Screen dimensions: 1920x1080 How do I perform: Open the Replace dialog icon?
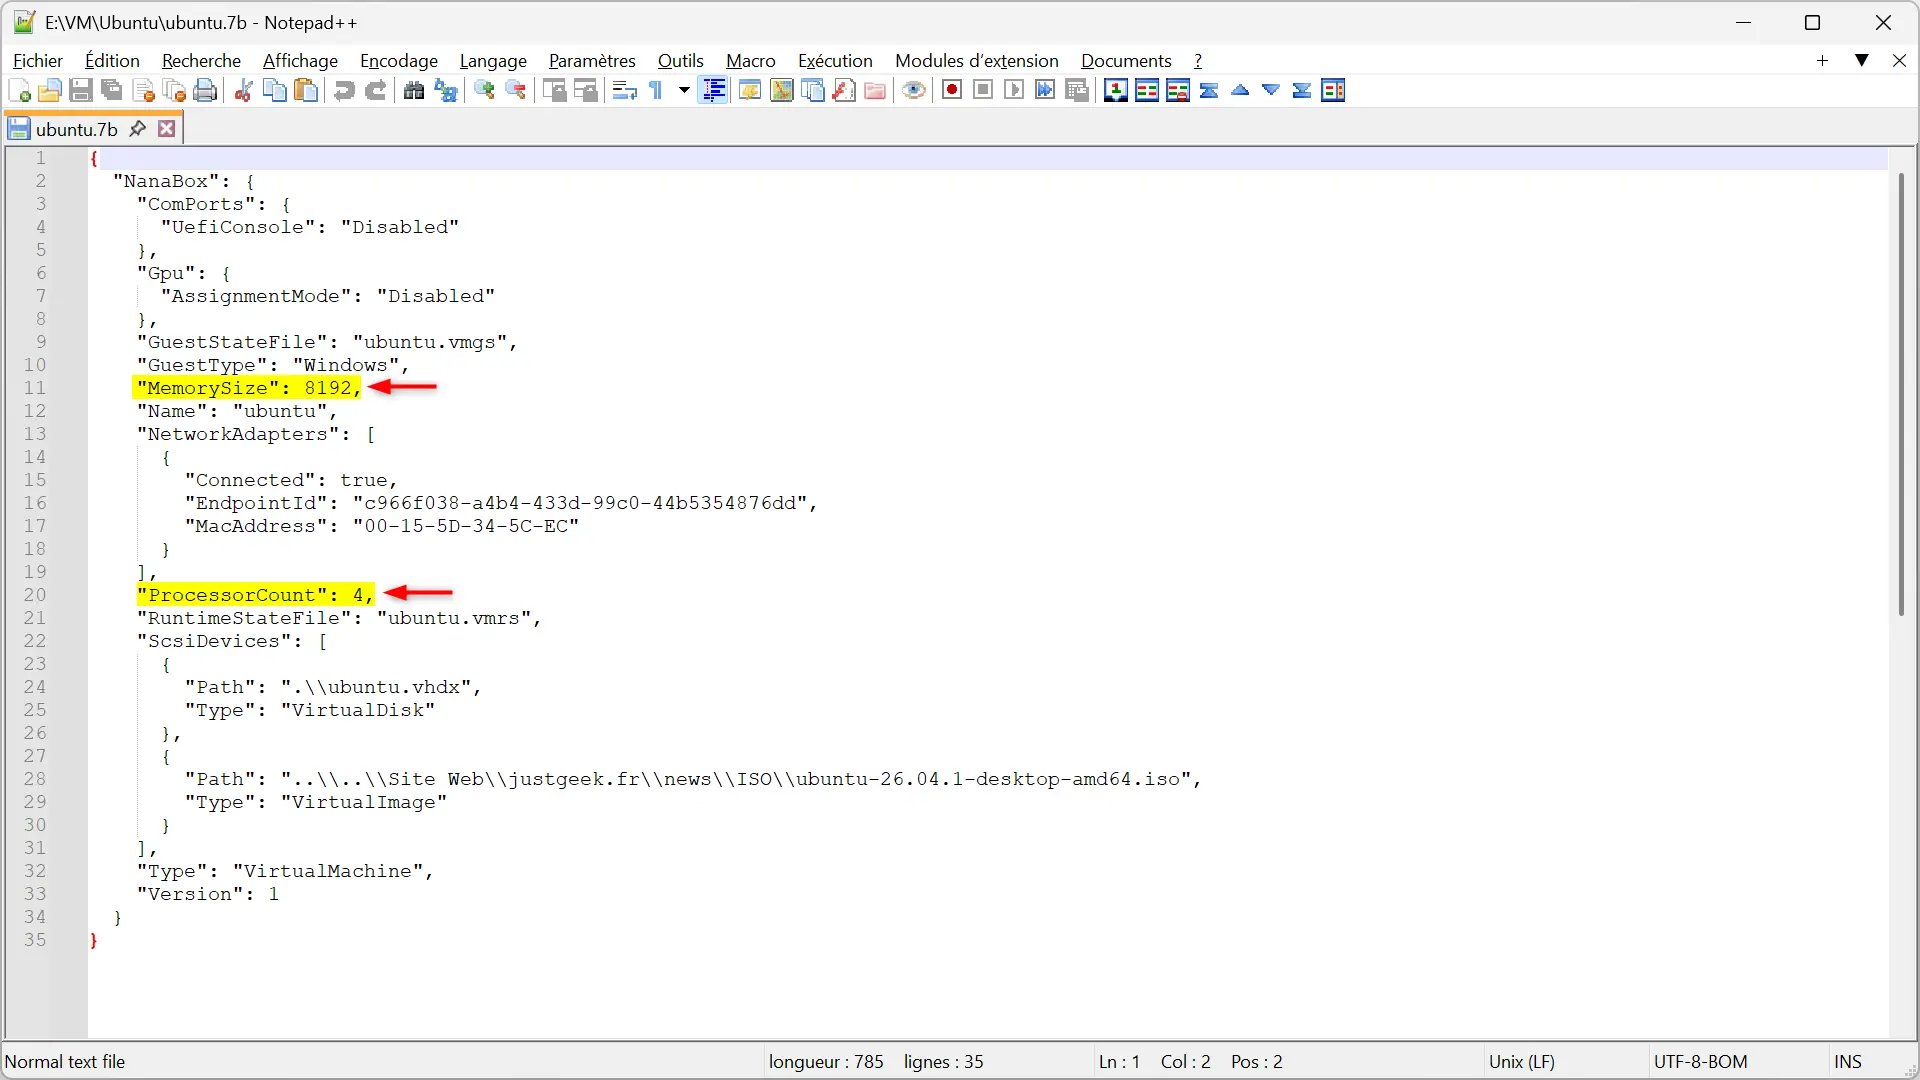445,91
